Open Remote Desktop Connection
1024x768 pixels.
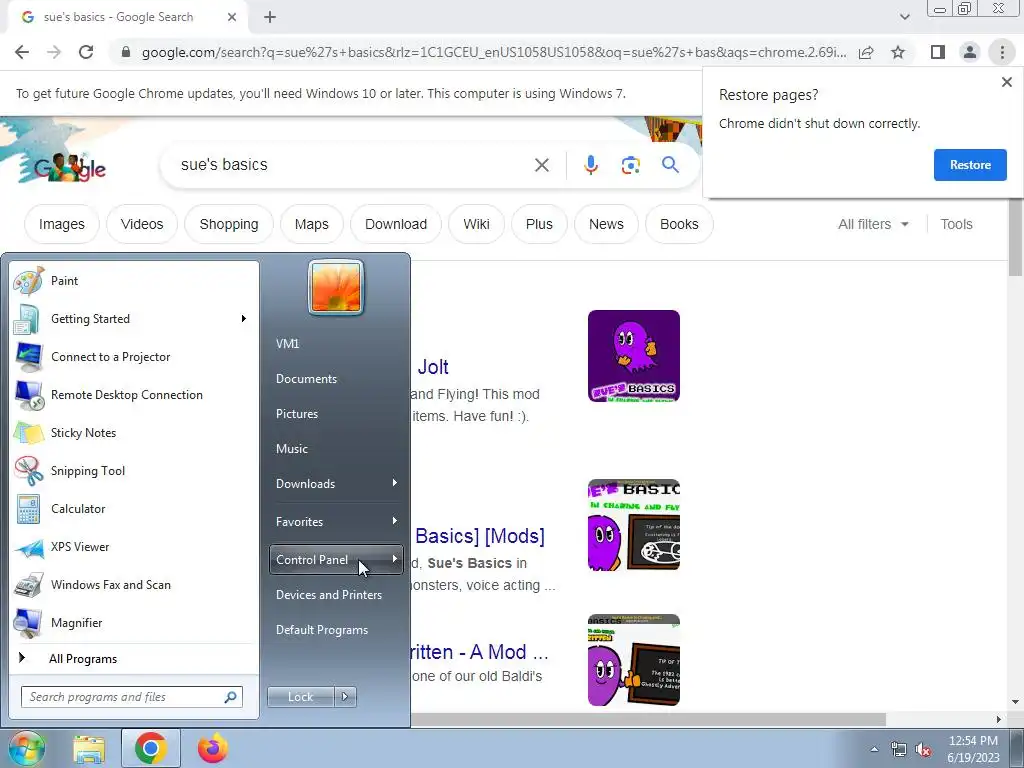point(134,394)
